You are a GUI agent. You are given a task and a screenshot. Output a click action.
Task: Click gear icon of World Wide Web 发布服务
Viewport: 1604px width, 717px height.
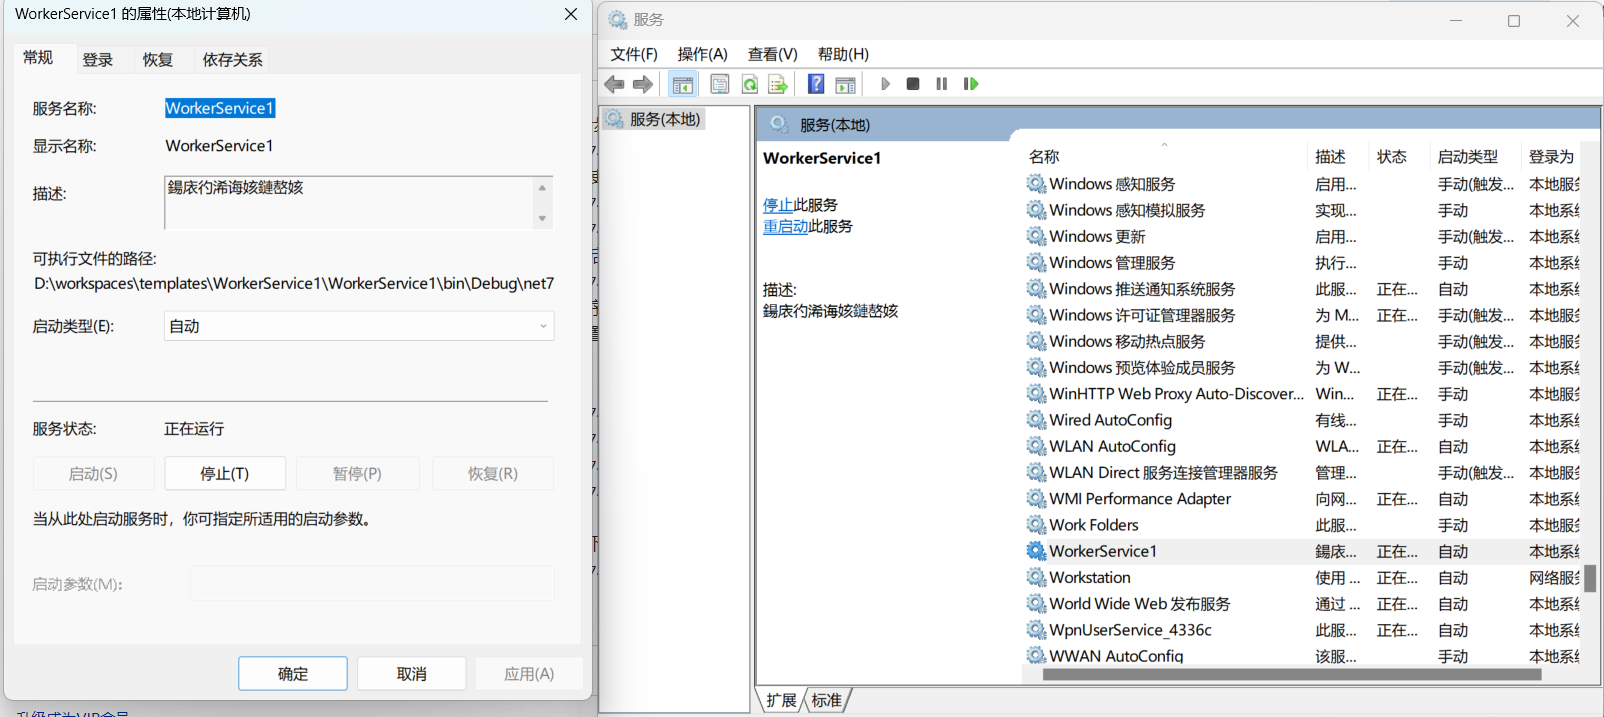pos(1036,604)
